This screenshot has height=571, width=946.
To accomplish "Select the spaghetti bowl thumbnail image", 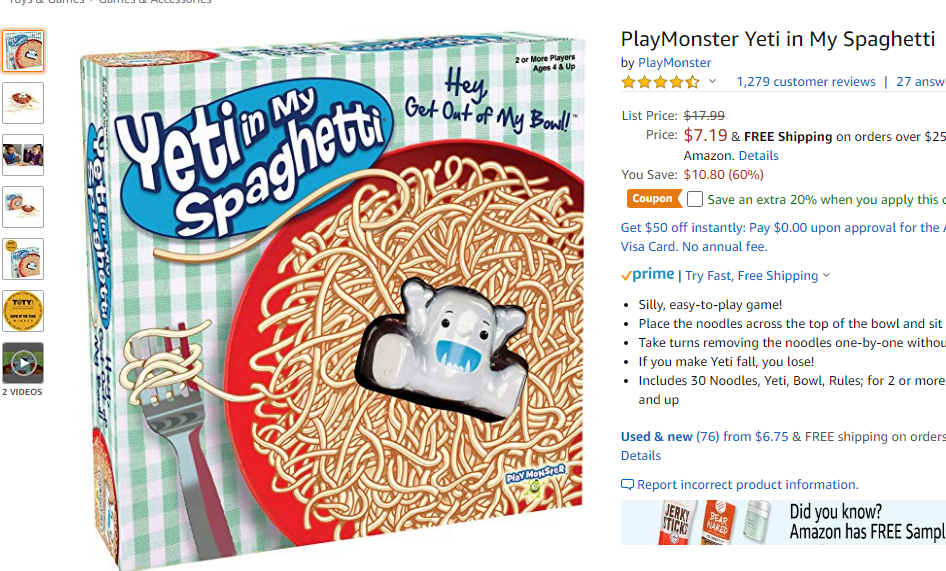I will (x=23, y=103).
